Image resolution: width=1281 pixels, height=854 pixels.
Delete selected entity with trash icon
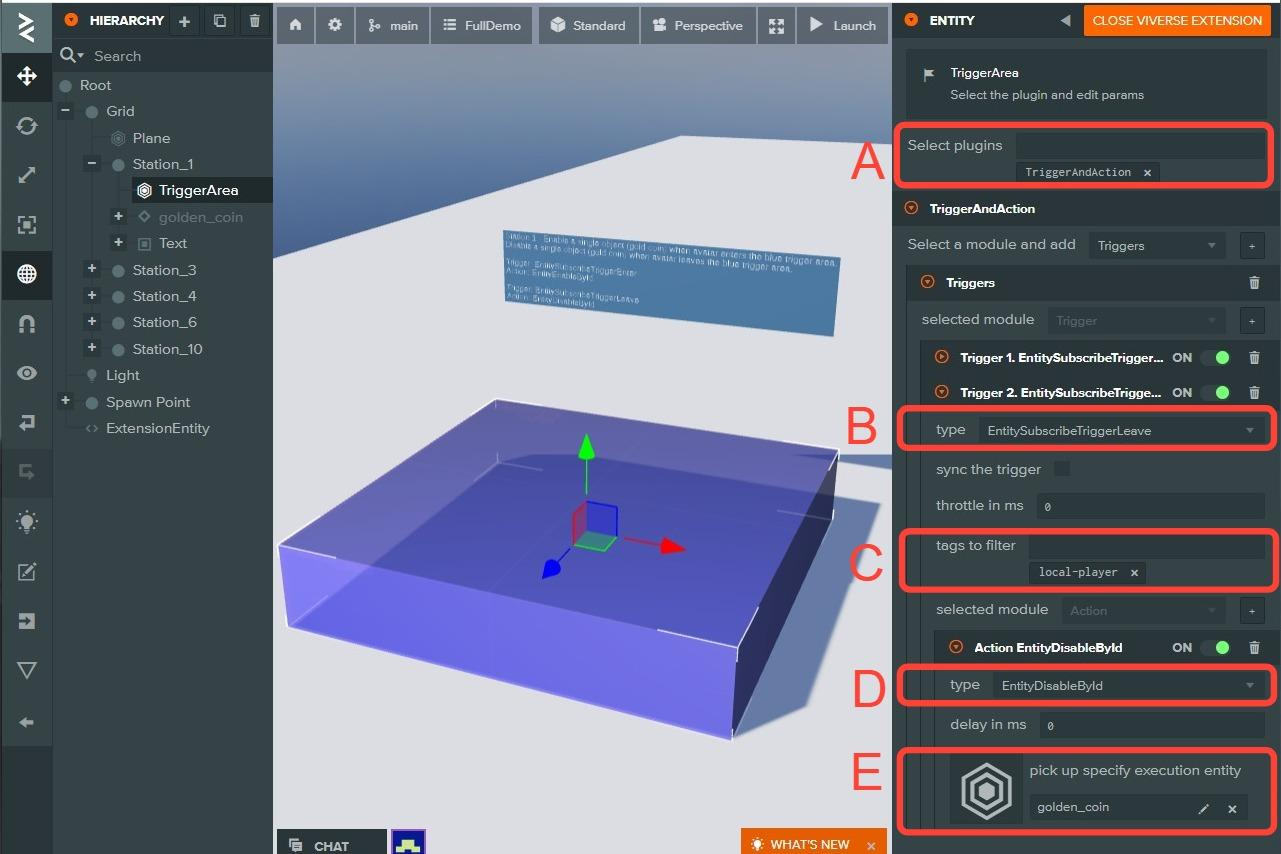pyautogui.click(x=254, y=21)
